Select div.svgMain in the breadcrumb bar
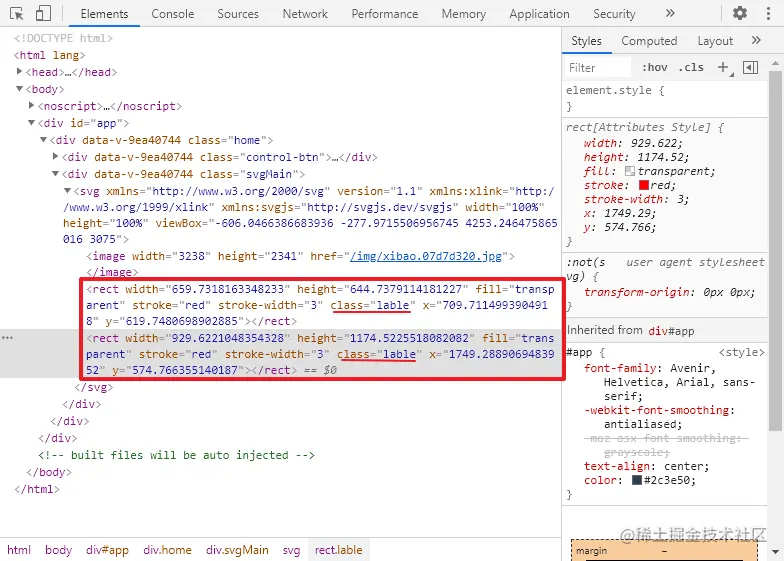Screen dimensions: 784x561 click(x=237, y=550)
